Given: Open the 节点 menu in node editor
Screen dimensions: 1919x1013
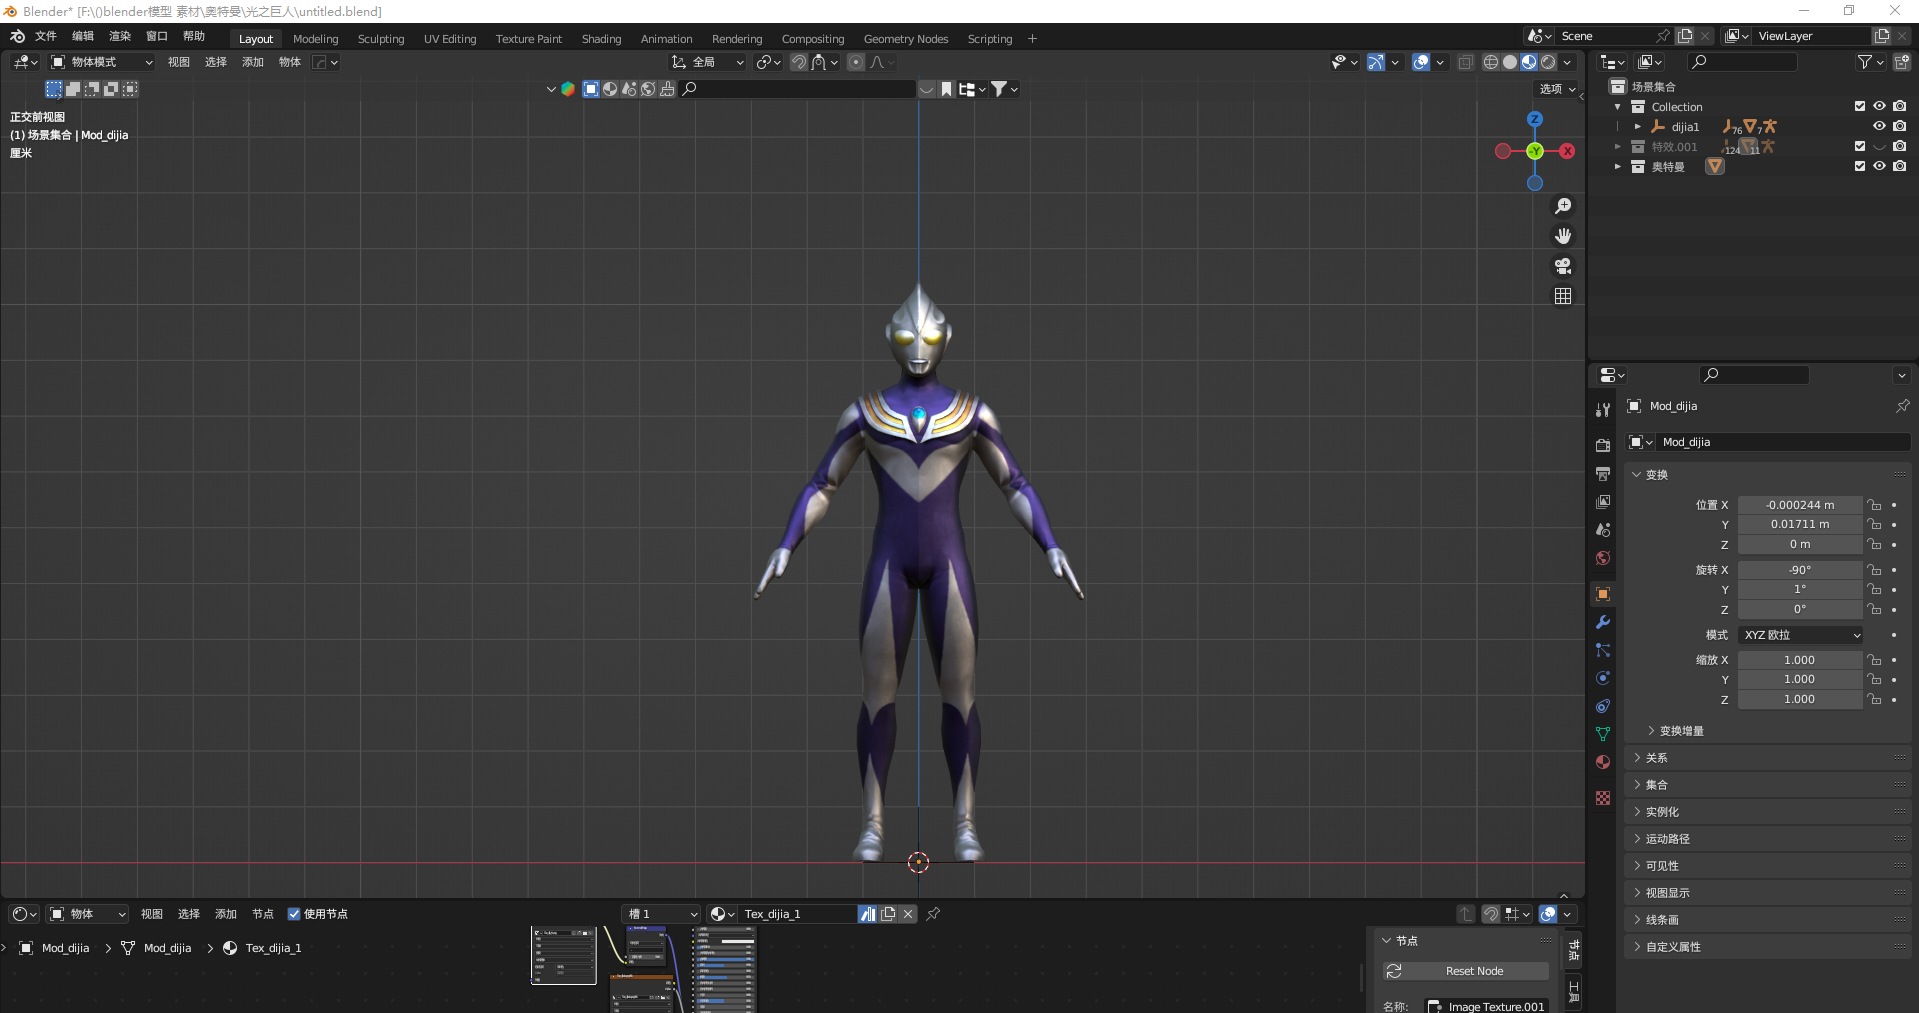Looking at the screenshot, I should click(263, 914).
